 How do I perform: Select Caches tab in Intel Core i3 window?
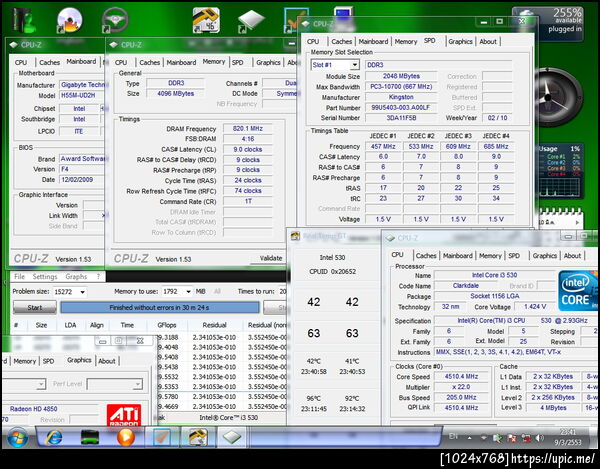426,256
